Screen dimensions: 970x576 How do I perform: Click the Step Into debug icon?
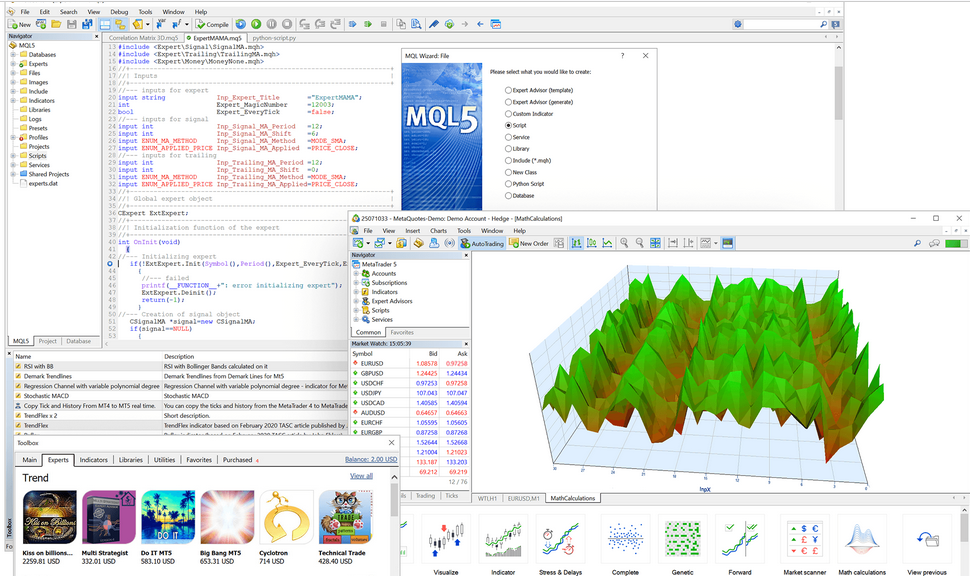304,25
